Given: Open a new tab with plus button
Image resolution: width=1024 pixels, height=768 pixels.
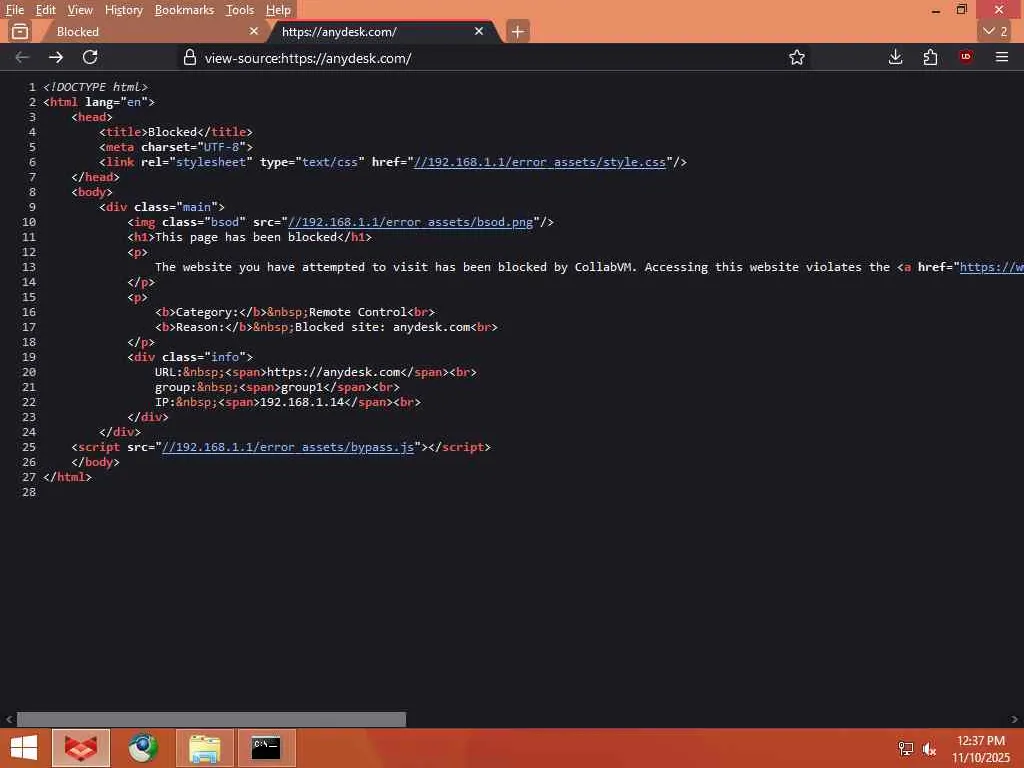Looking at the screenshot, I should 517,31.
